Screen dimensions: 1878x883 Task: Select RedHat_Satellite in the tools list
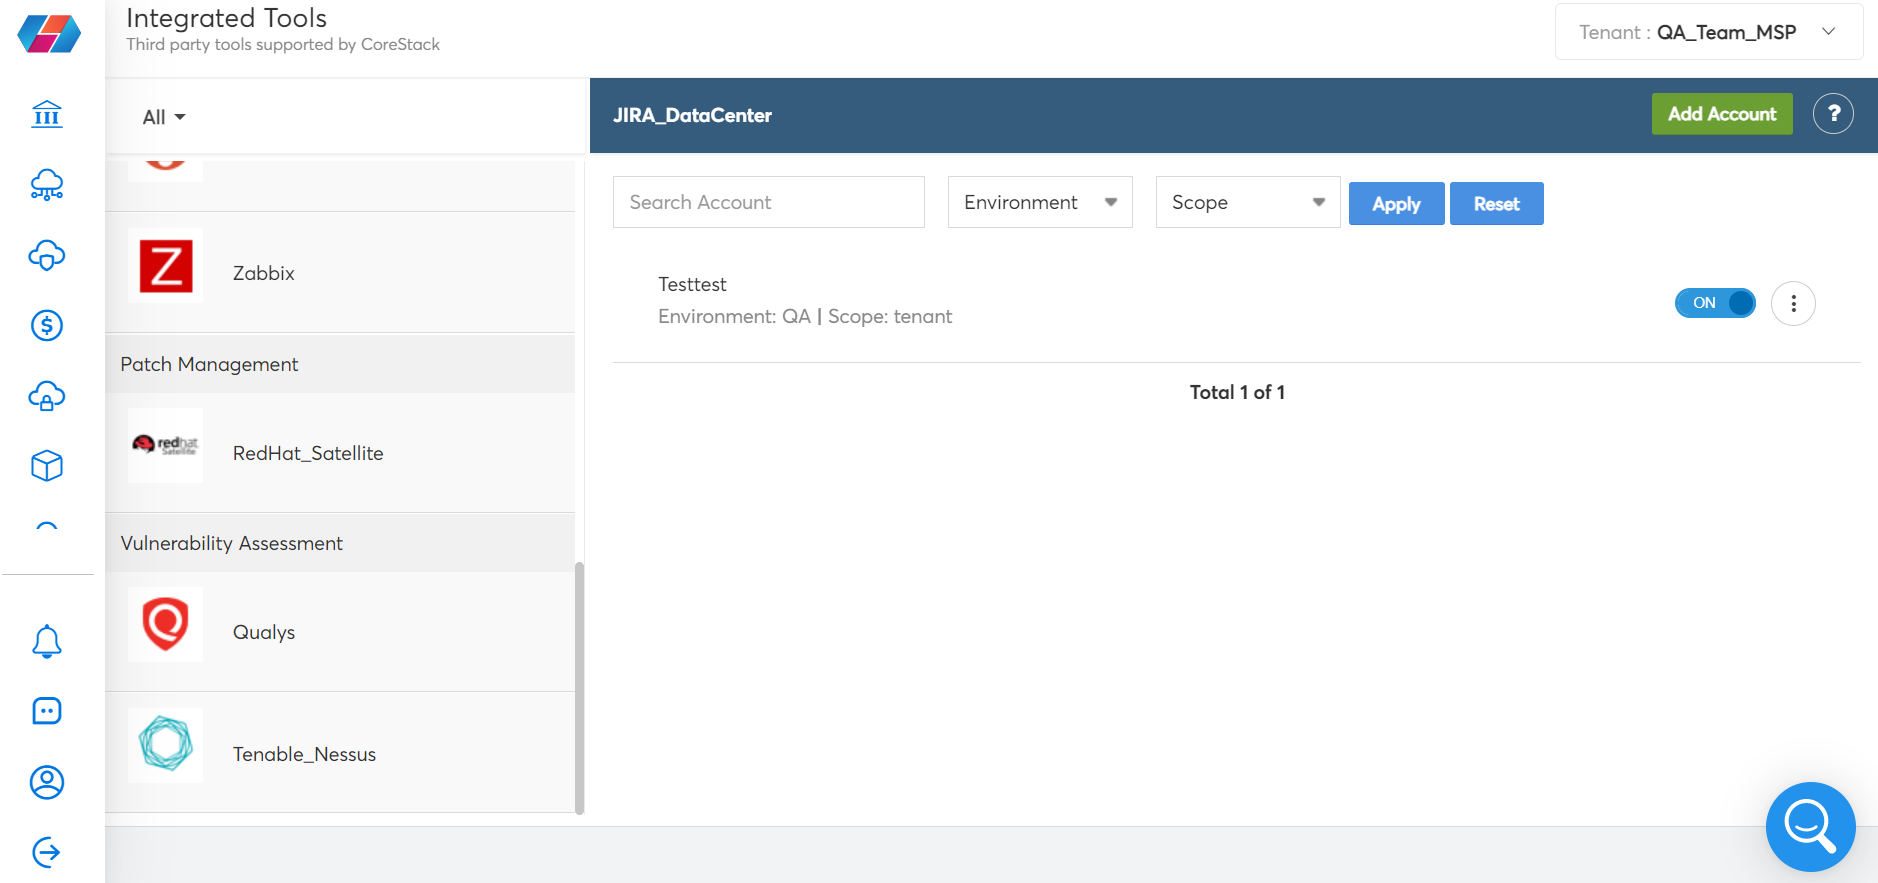[x=340, y=452]
